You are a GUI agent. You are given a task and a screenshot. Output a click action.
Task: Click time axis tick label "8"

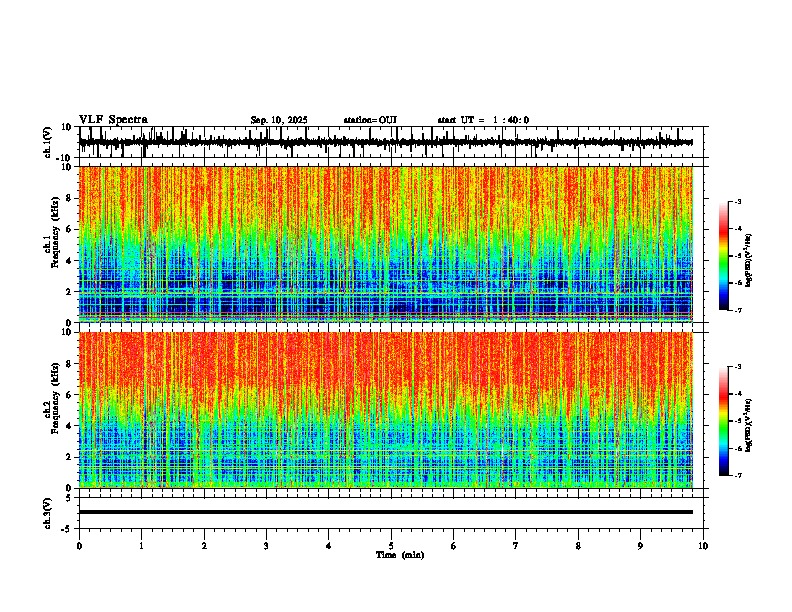[x=578, y=546]
